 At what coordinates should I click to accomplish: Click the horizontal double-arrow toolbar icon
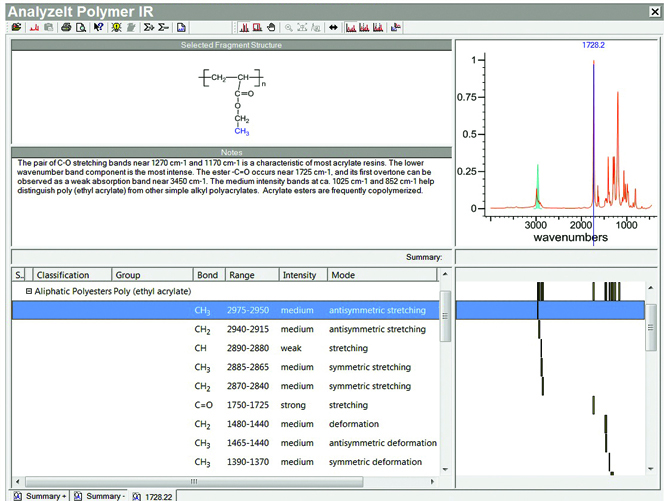(x=333, y=27)
